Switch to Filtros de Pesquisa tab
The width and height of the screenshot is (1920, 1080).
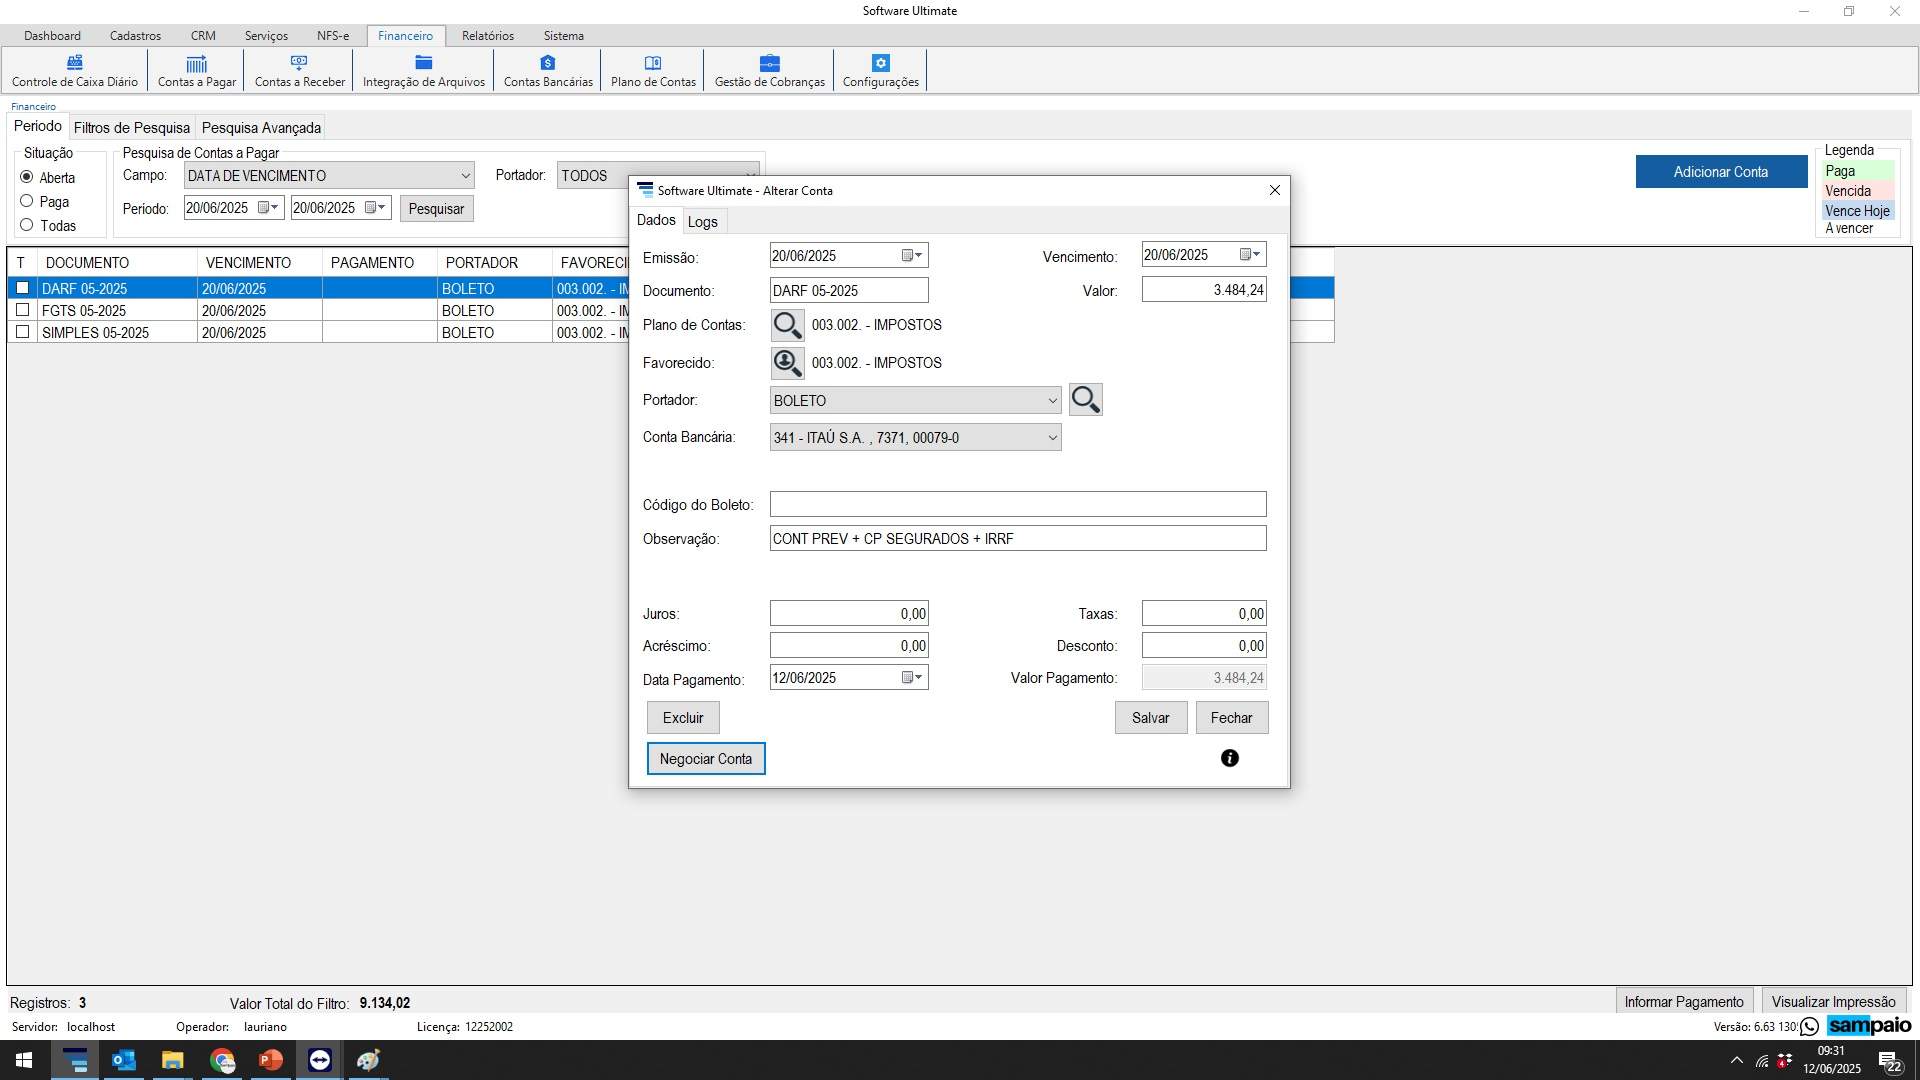pos(132,128)
